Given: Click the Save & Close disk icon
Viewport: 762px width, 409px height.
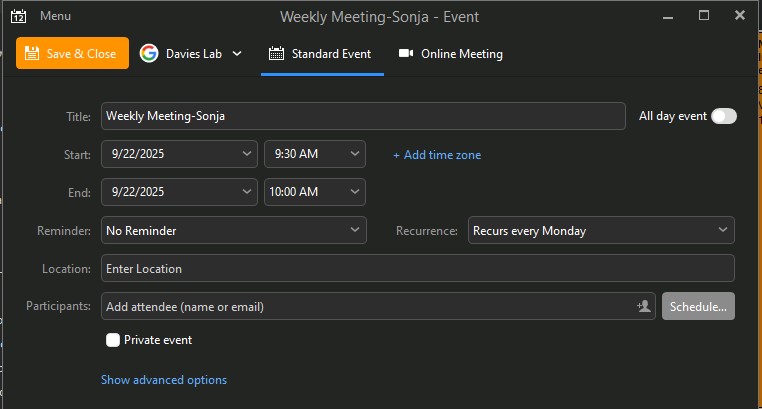Looking at the screenshot, I should 32,54.
